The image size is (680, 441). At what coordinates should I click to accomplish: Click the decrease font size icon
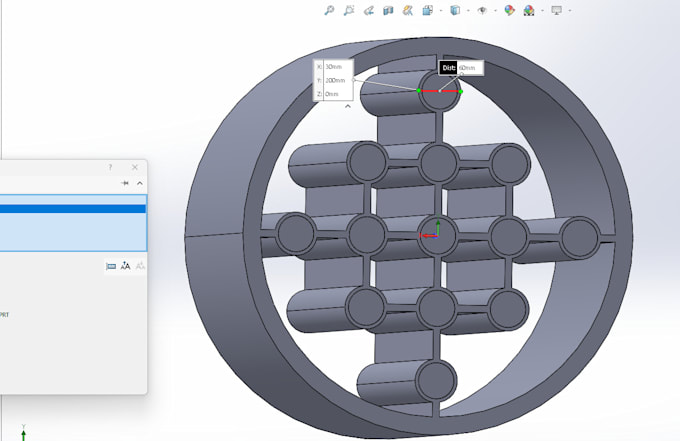[140, 266]
